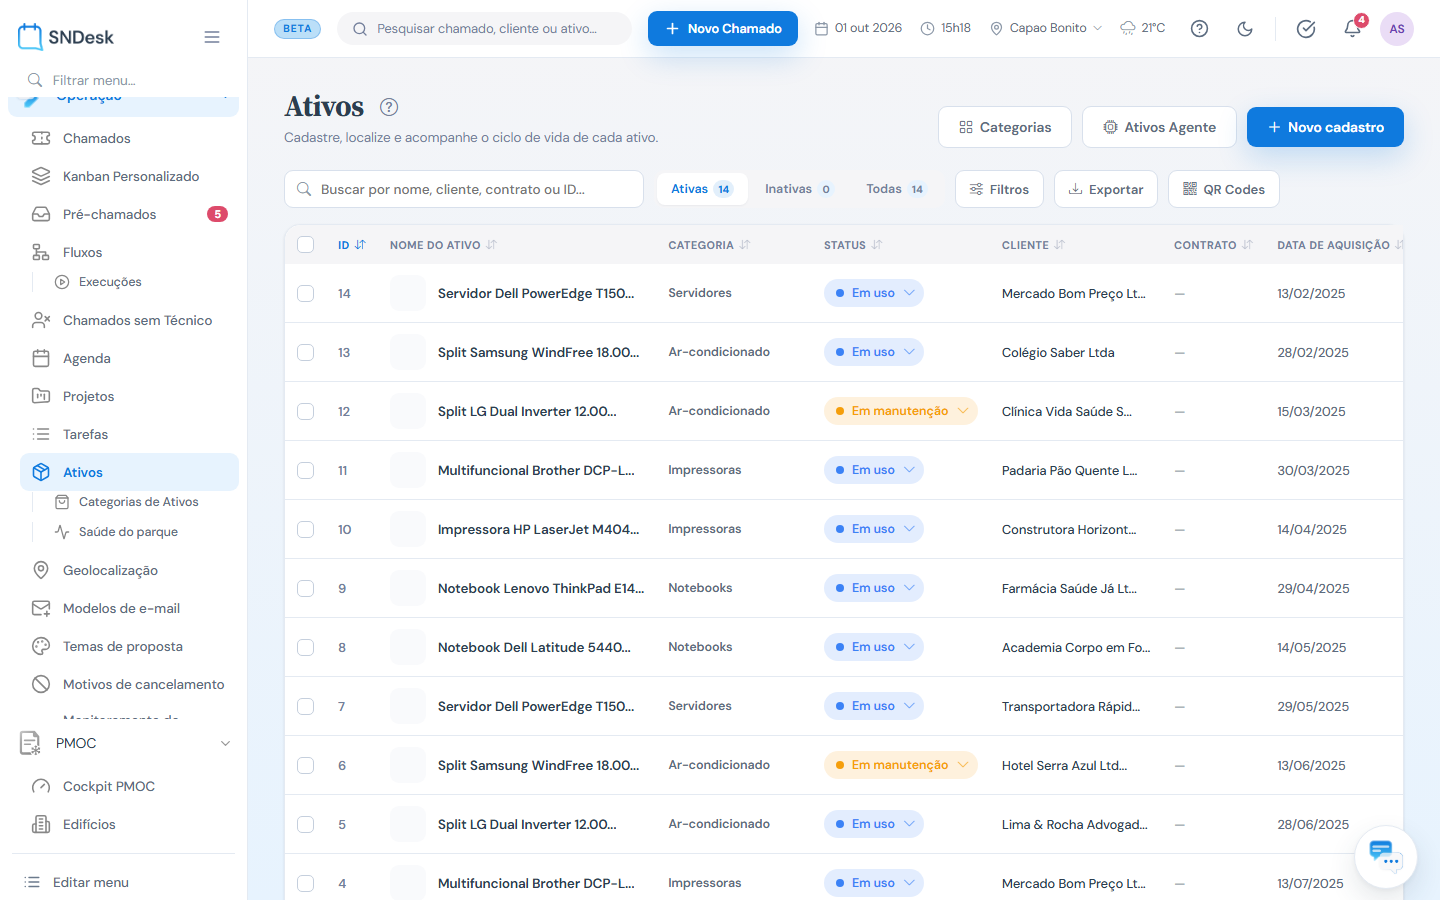This screenshot has width=1440, height=900.
Task: Switch to the Ativas tab
Action: (x=702, y=189)
